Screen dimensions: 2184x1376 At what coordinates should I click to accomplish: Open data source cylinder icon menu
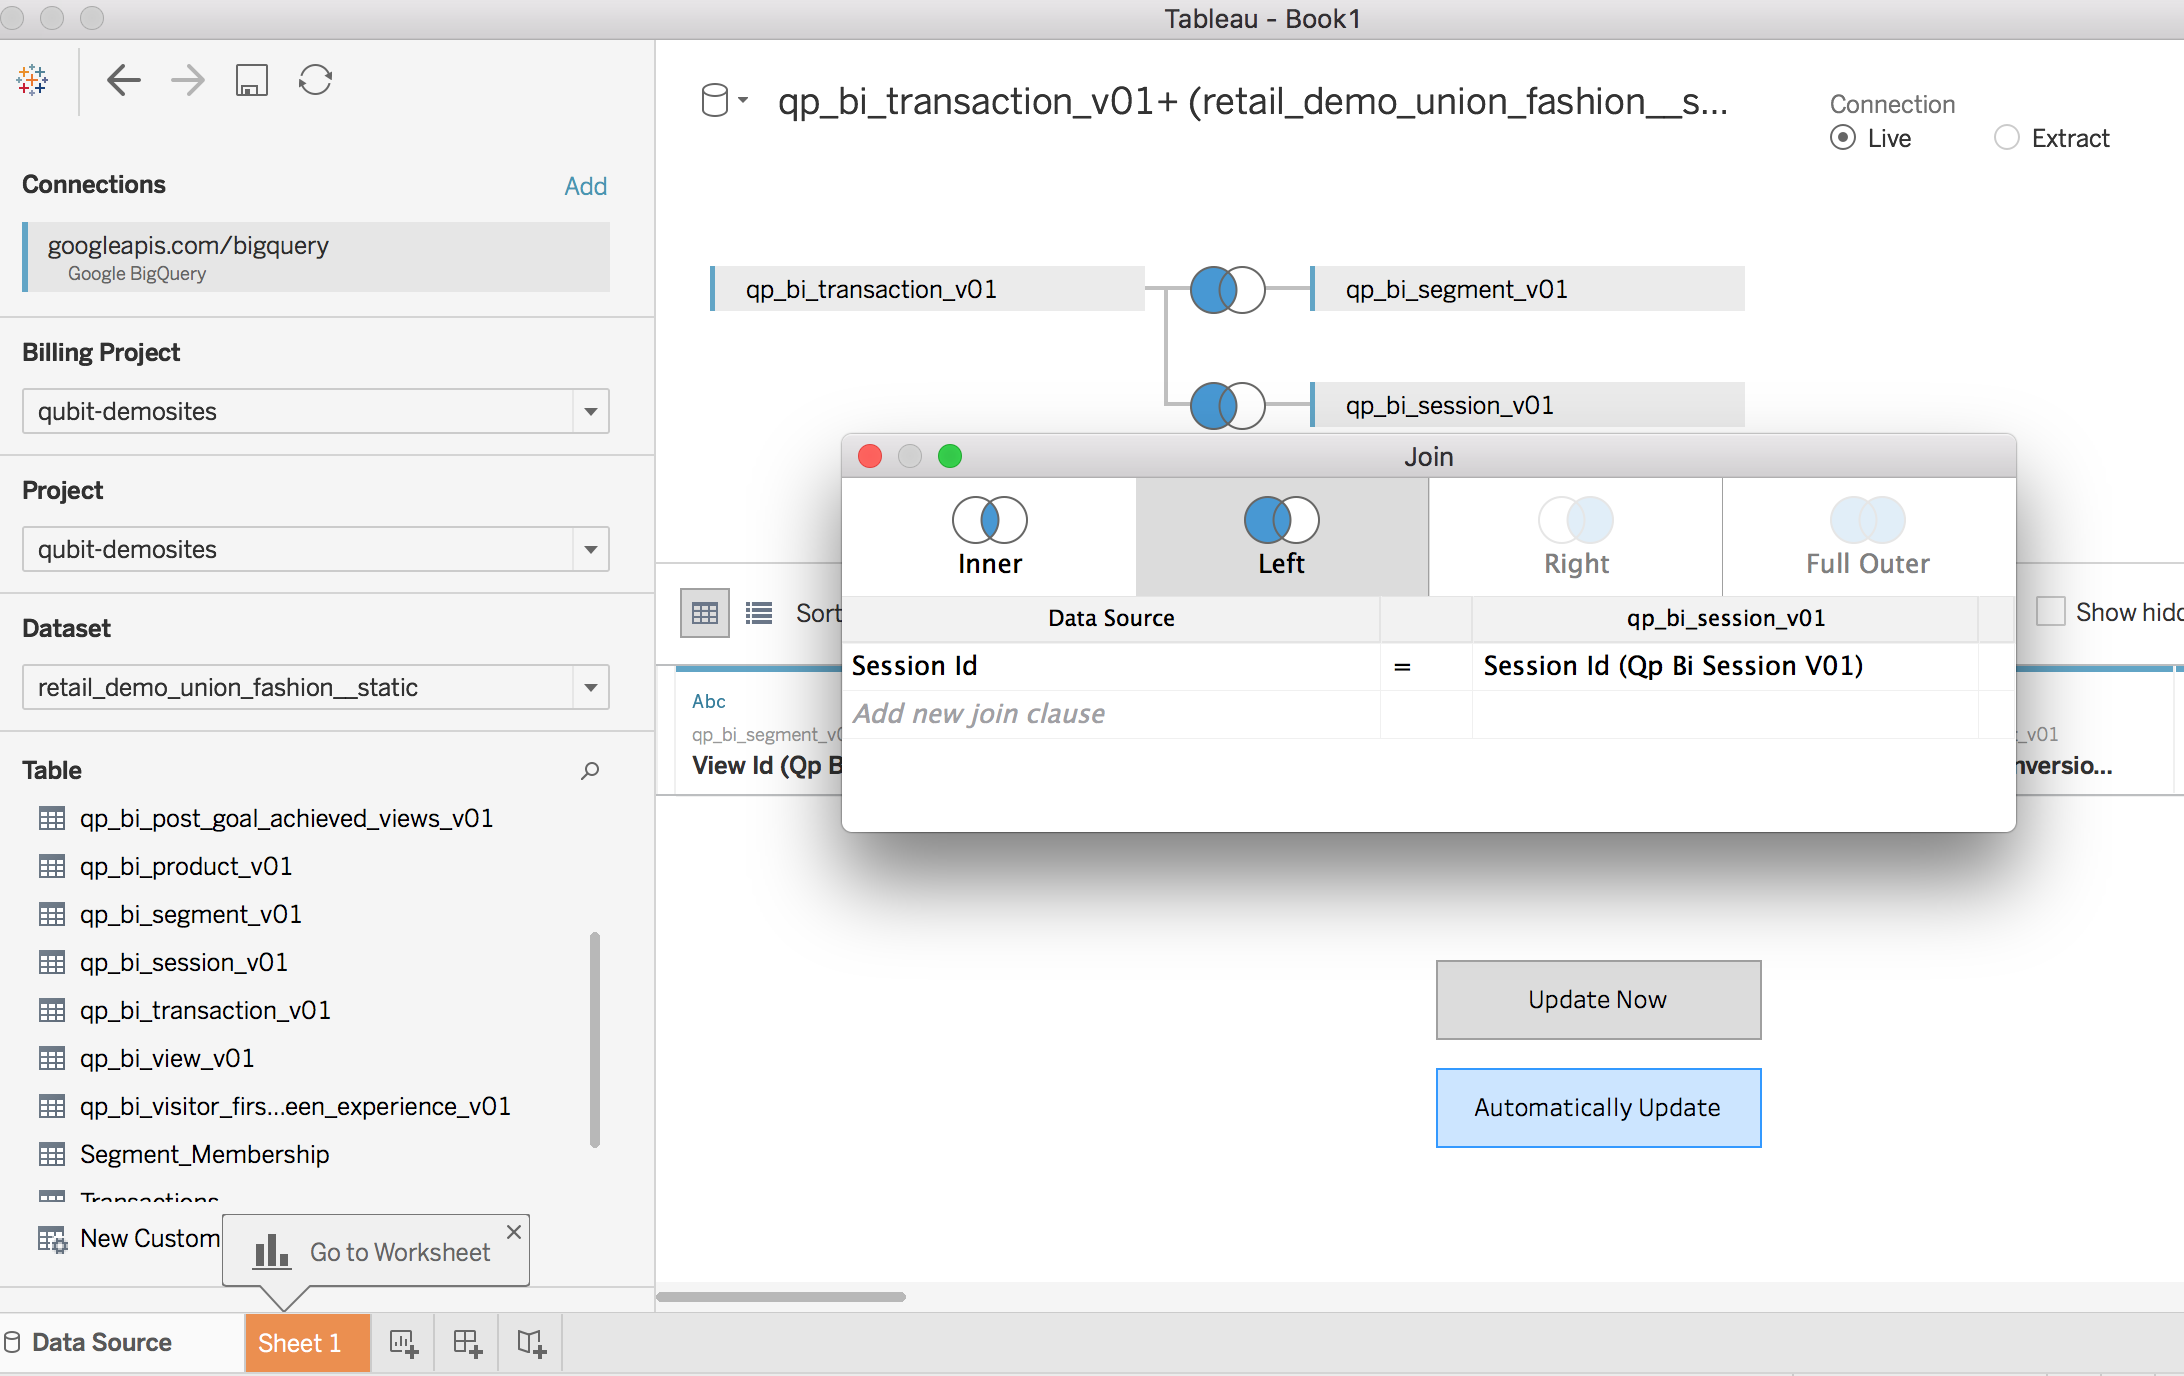(x=724, y=100)
